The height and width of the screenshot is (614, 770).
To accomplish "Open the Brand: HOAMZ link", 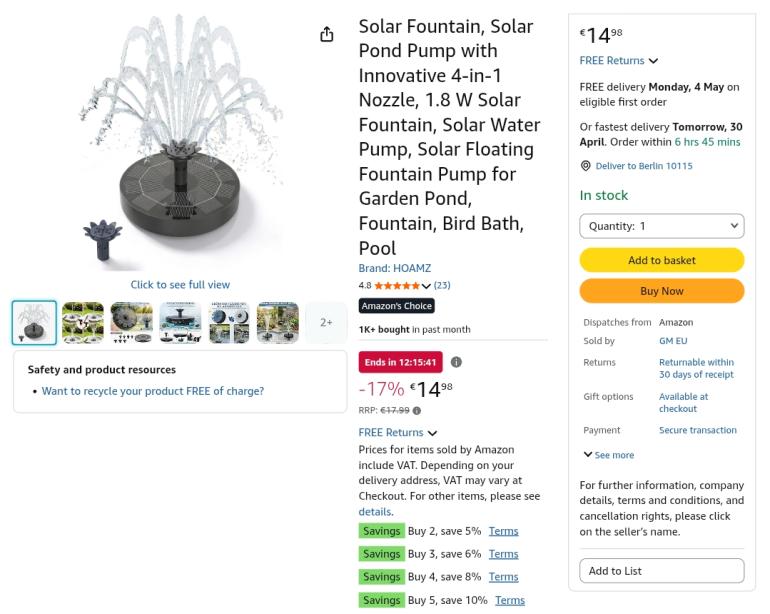I will (x=395, y=268).
